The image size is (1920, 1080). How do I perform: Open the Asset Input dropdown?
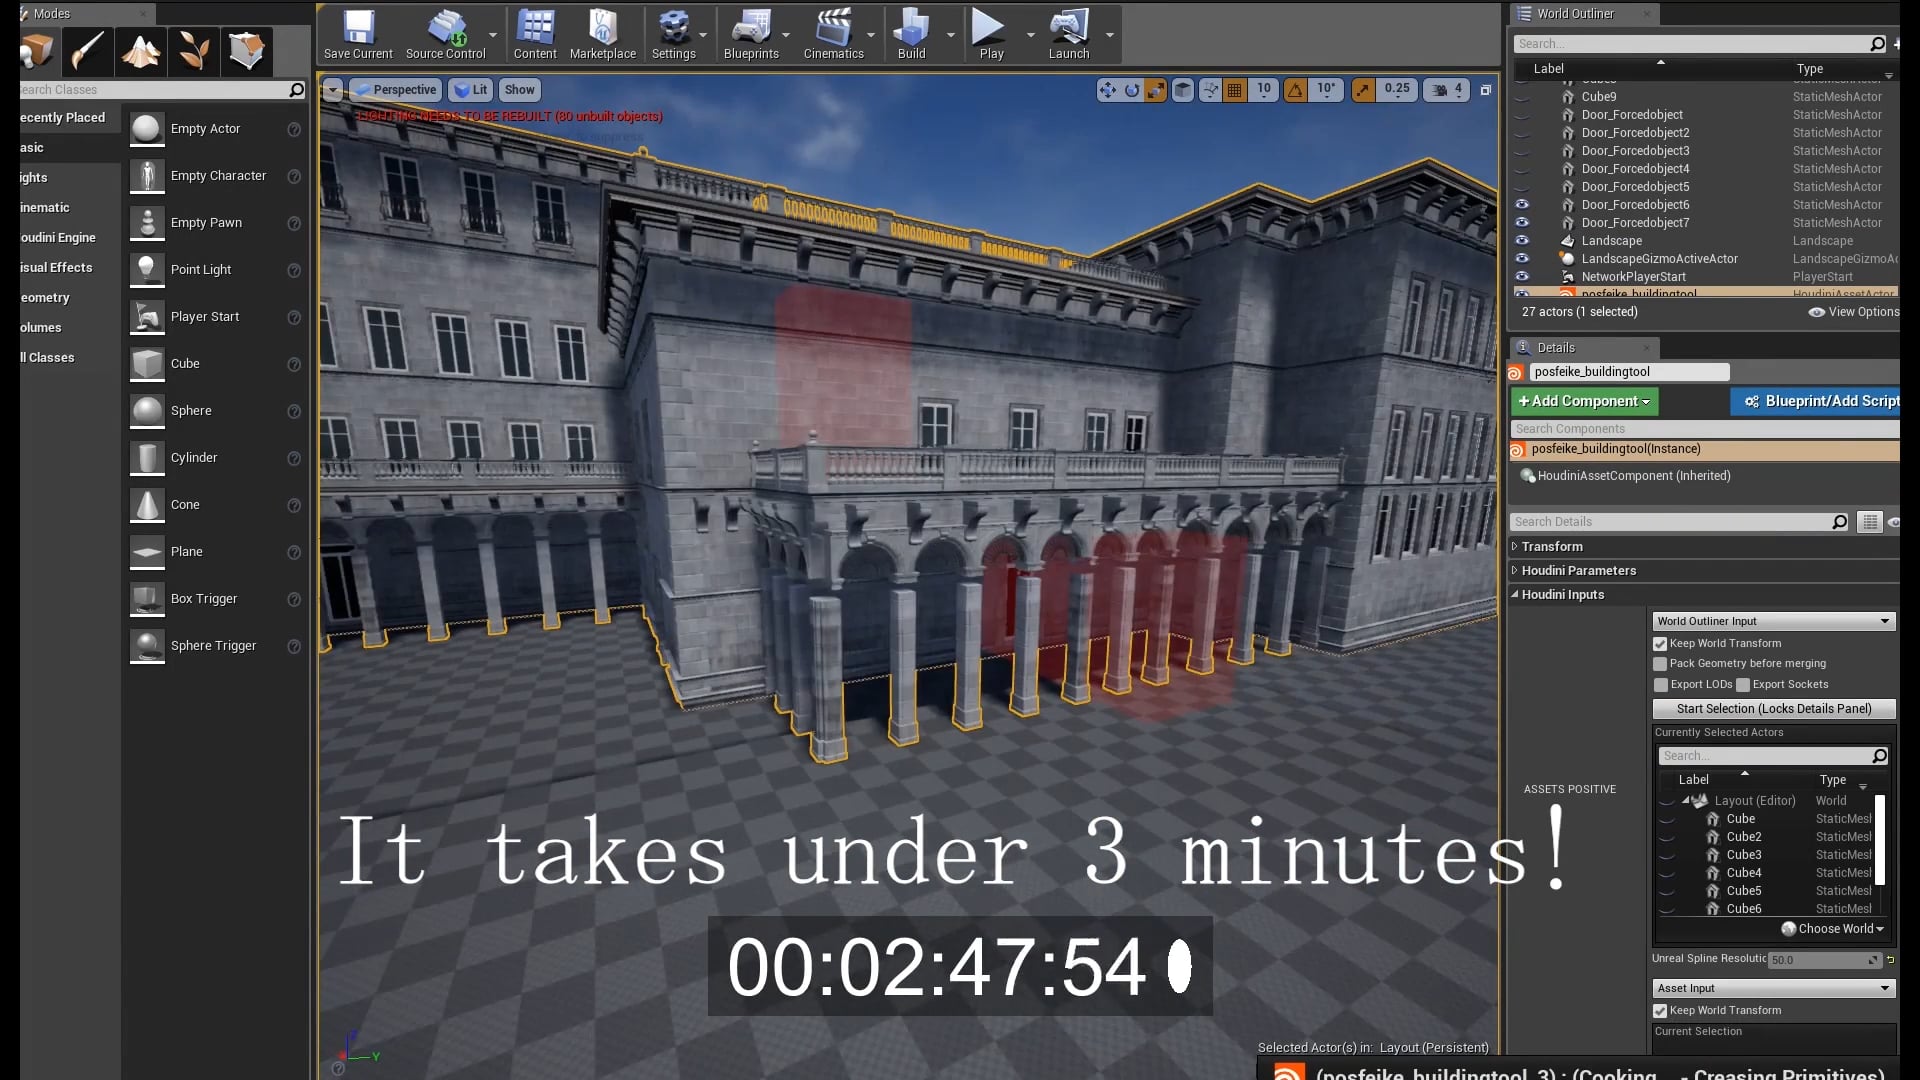point(1773,988)
